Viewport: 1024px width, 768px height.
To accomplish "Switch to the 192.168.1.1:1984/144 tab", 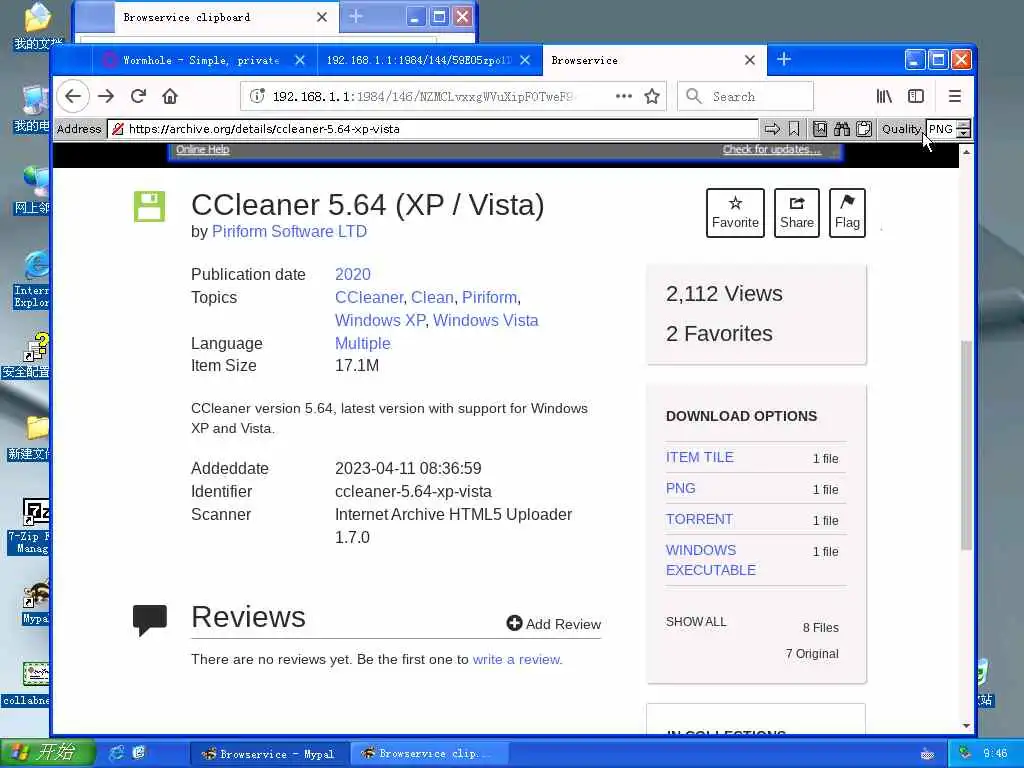I will (419, 60).
